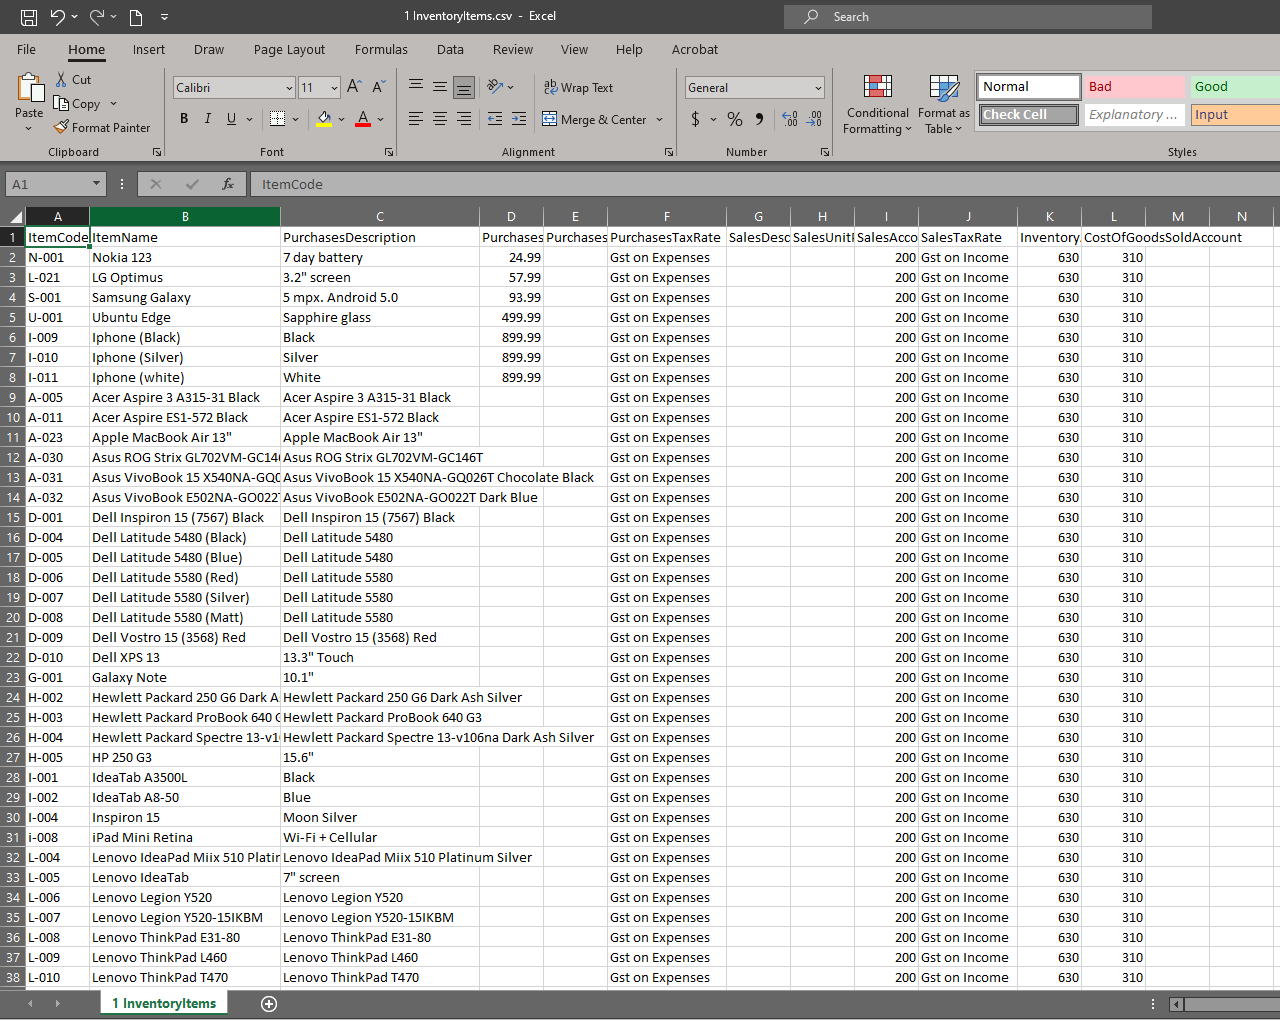
Task: Align cell text to the left
Action: pyautogui.click(x=416, y=119)
